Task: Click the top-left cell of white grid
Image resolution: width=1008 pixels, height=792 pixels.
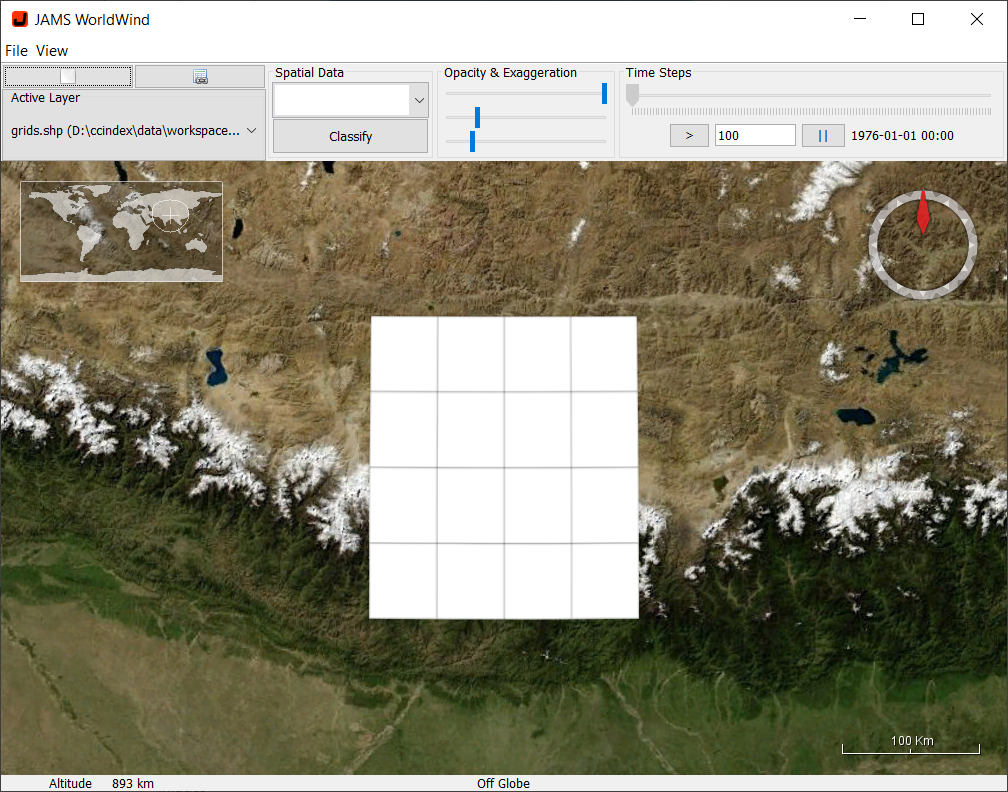Action: 404,354
